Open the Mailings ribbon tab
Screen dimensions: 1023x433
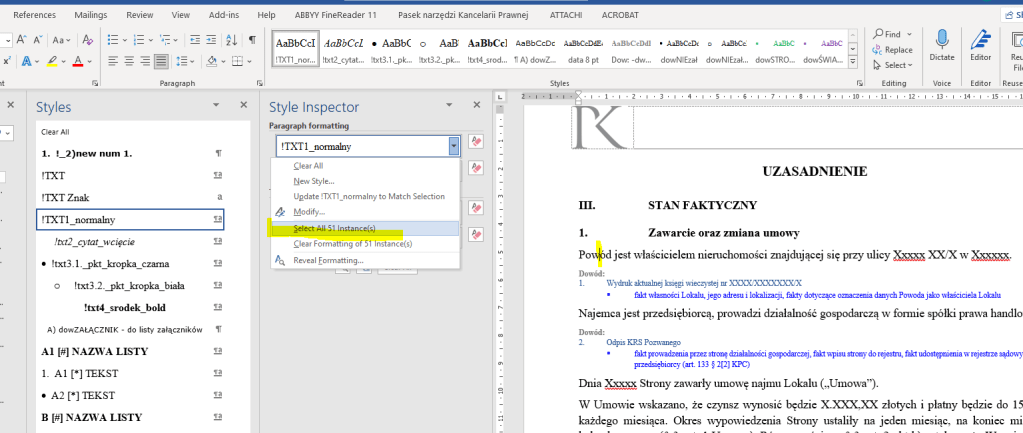[91, 15]
